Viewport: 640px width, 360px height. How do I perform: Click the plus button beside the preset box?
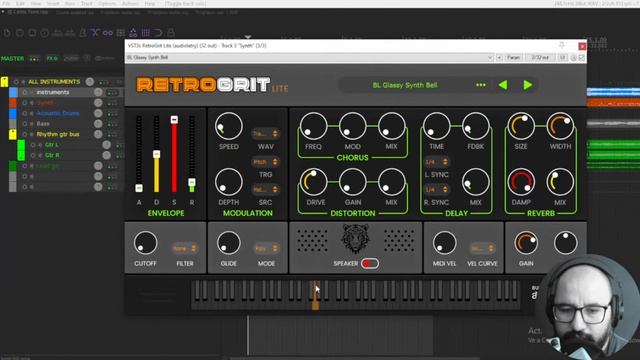pos(499,58)
